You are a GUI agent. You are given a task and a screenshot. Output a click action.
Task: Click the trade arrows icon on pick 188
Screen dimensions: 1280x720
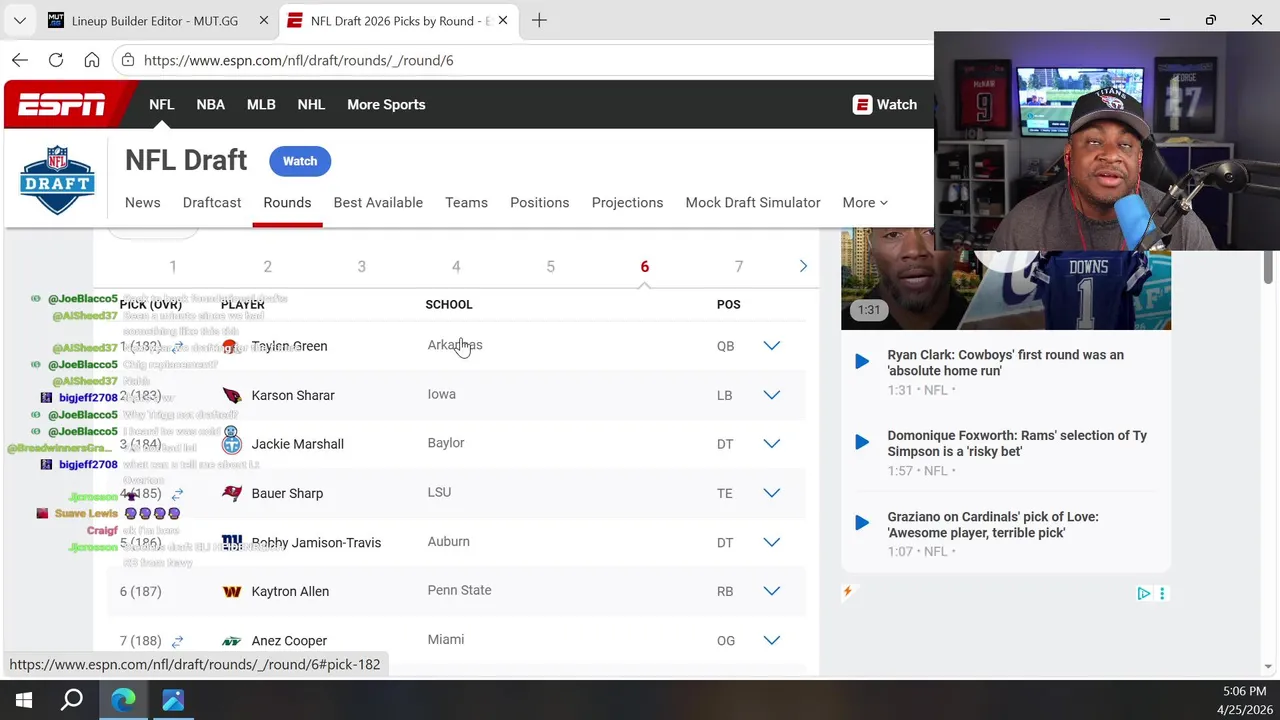point(177,641)
